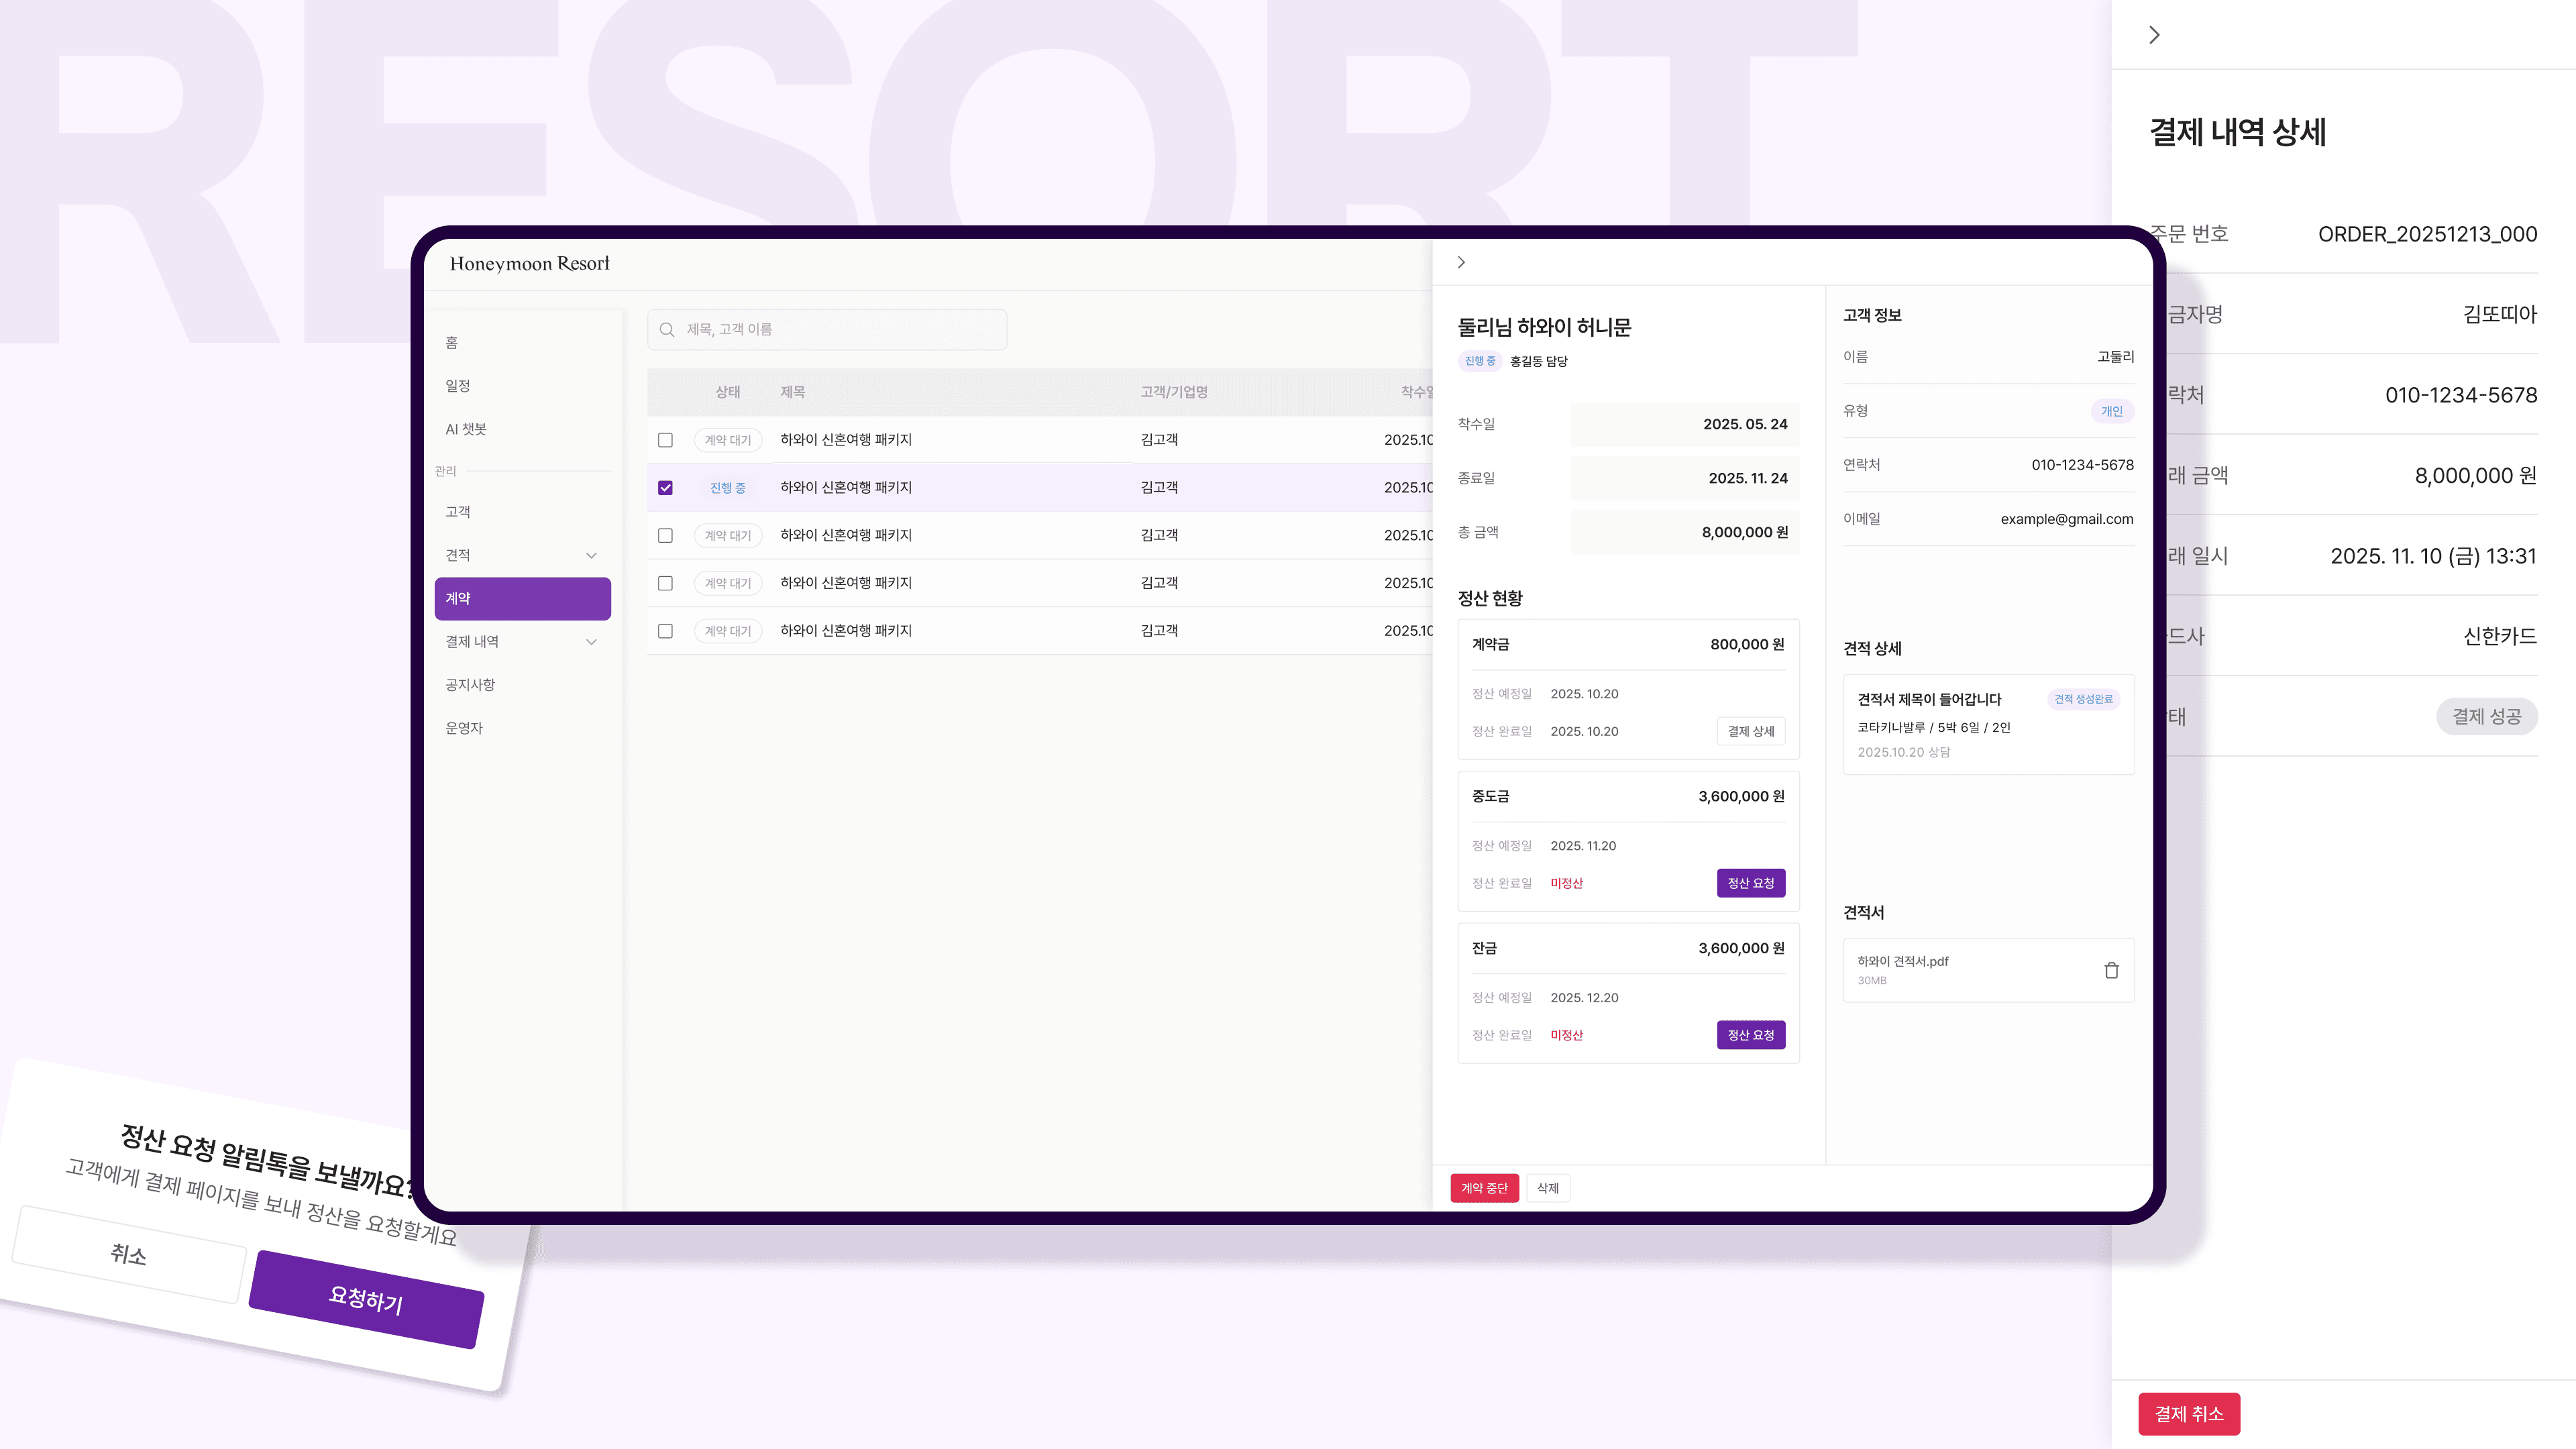
Task: Expand the 견적 sidebar submenu
Action: 591,555
